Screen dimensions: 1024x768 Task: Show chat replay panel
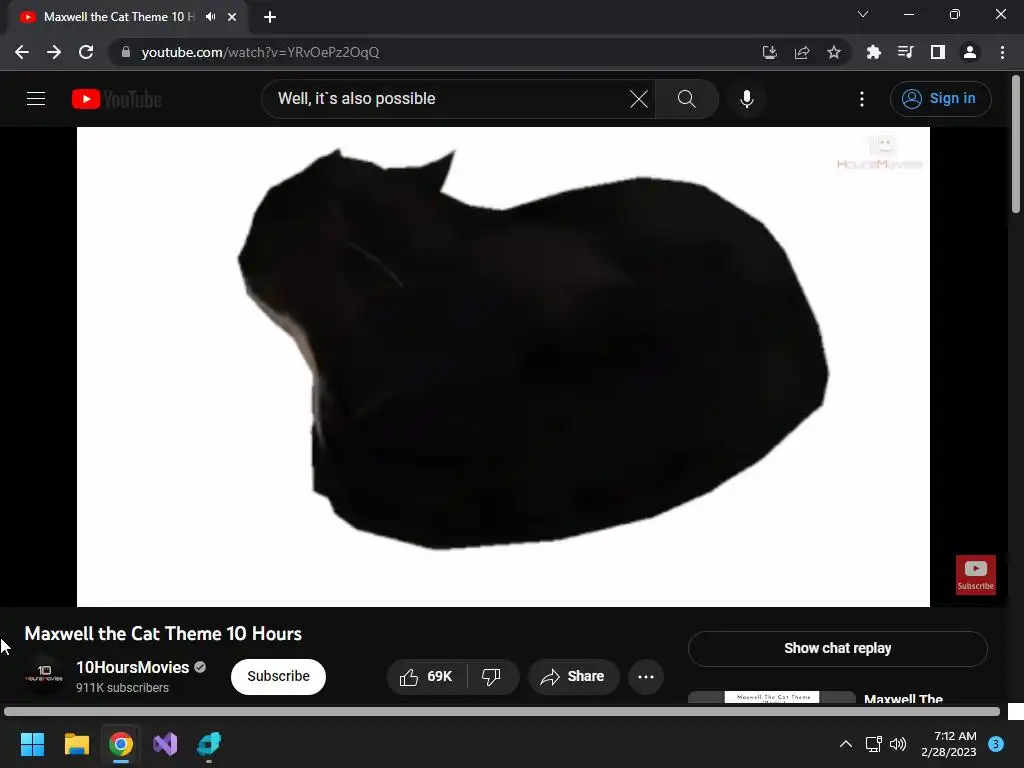coord(837,648)
